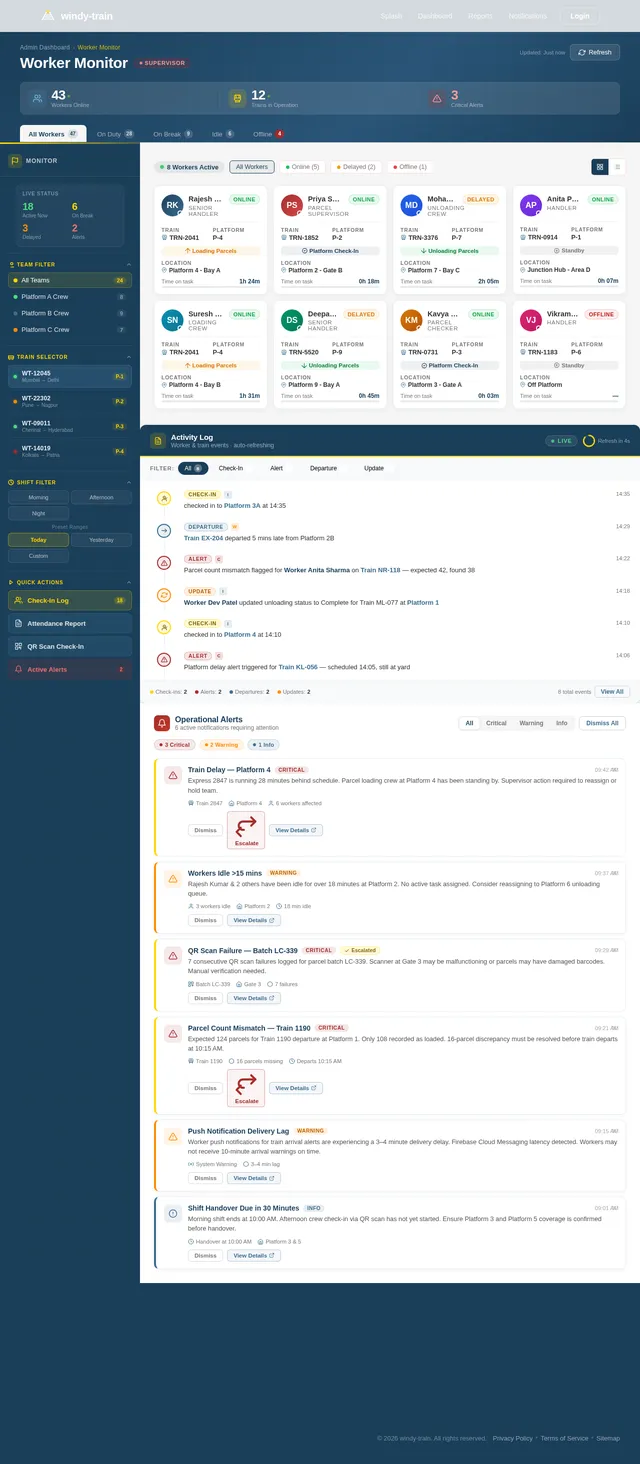Click the auto-refresh countdown spinner
The image size is (640, 1464).
(589, 440)
